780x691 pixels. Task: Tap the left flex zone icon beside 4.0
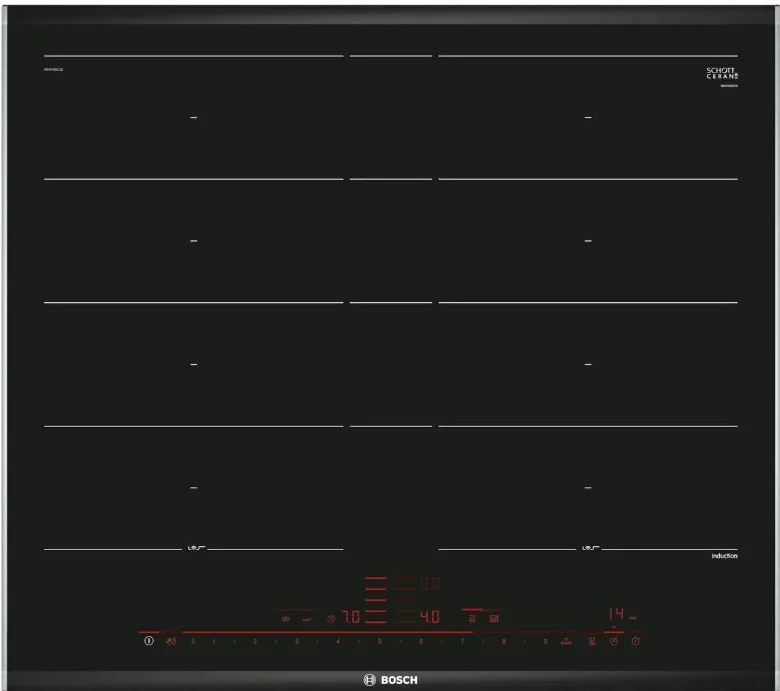[472, 619]
